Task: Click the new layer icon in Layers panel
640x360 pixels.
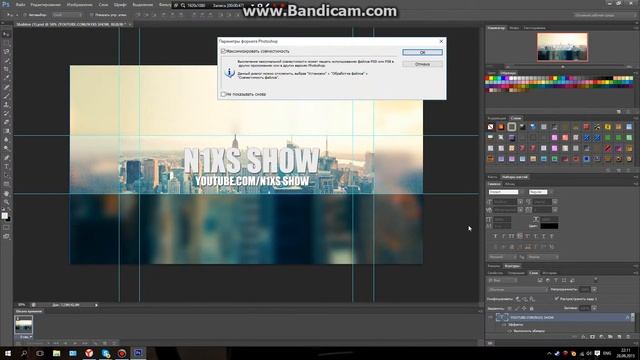Action: [x=619, y=337]
